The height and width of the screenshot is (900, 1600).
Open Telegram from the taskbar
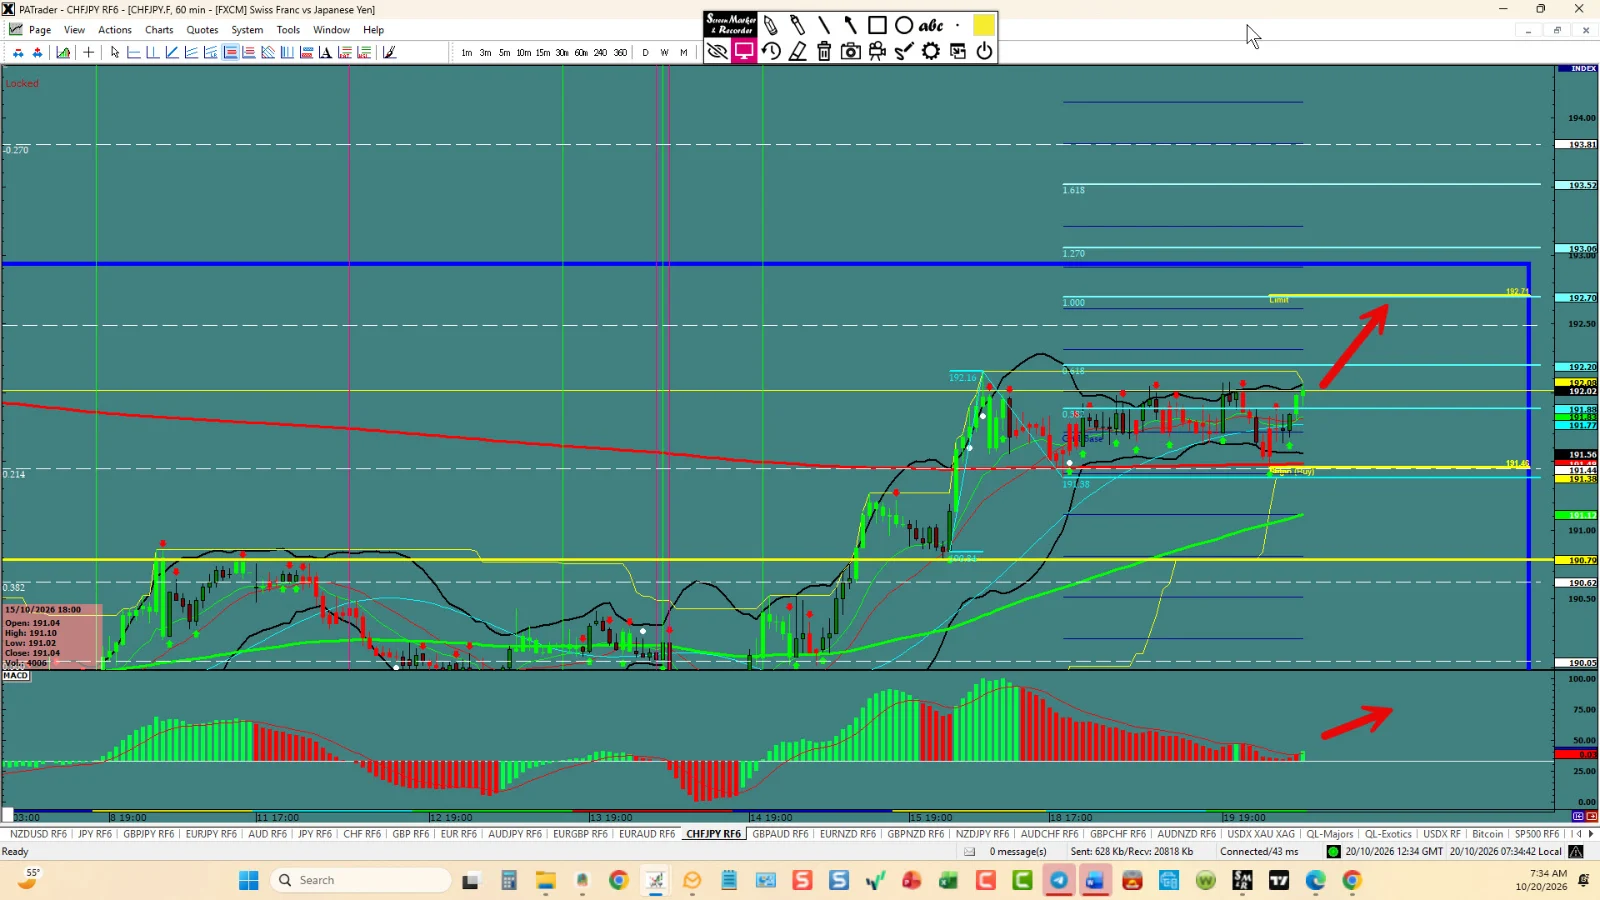tap(1059, 880)
